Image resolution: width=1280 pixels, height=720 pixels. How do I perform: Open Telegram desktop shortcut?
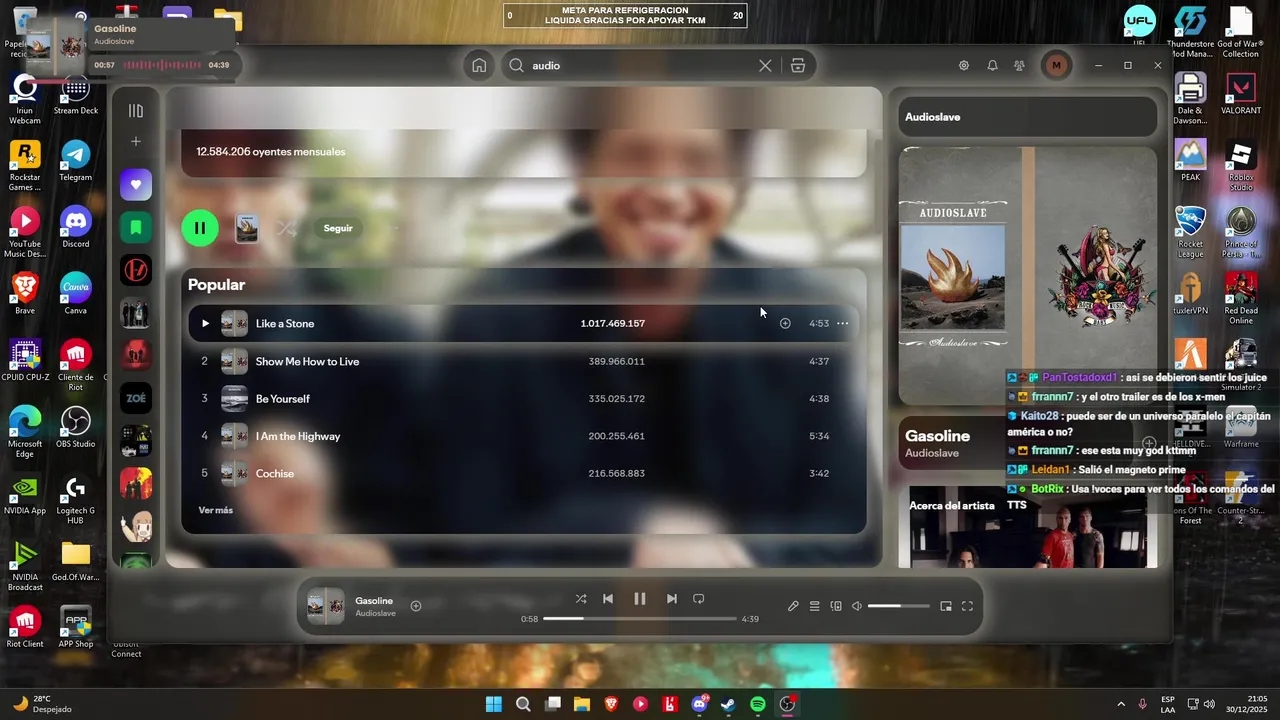point(76,160)
